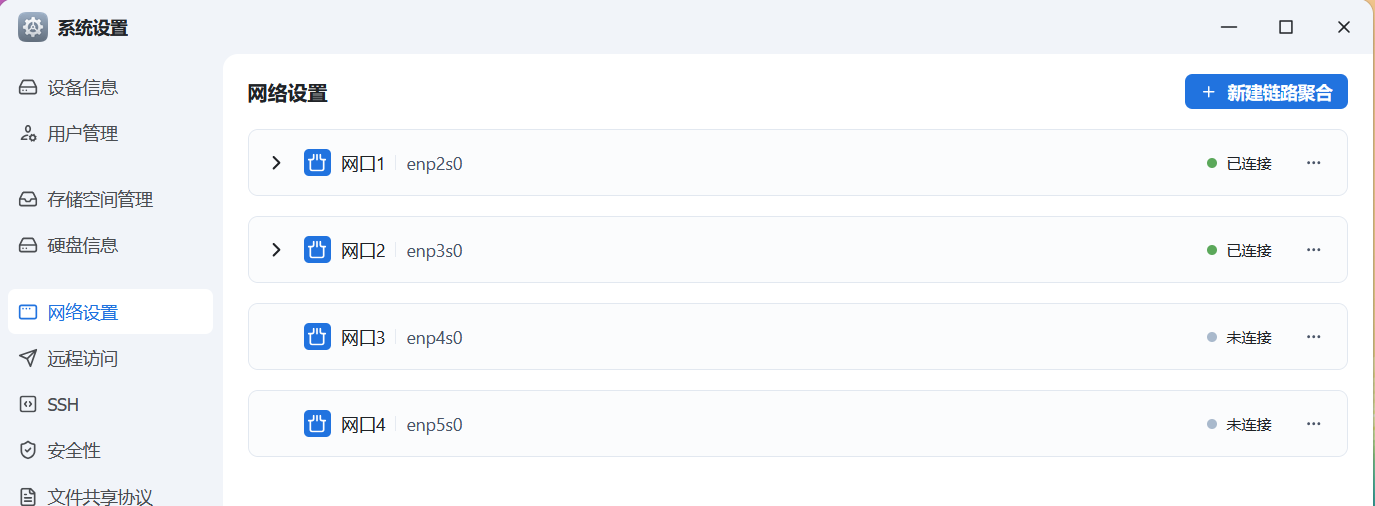1375x506 pixels.
Task: Open more options for 网口1
Action: [1314, 163]
